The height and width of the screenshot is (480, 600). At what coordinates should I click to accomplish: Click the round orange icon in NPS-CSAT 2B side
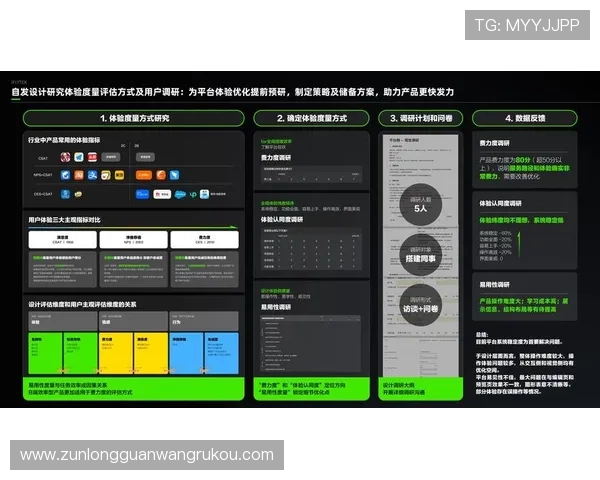[x=161, y=175]
